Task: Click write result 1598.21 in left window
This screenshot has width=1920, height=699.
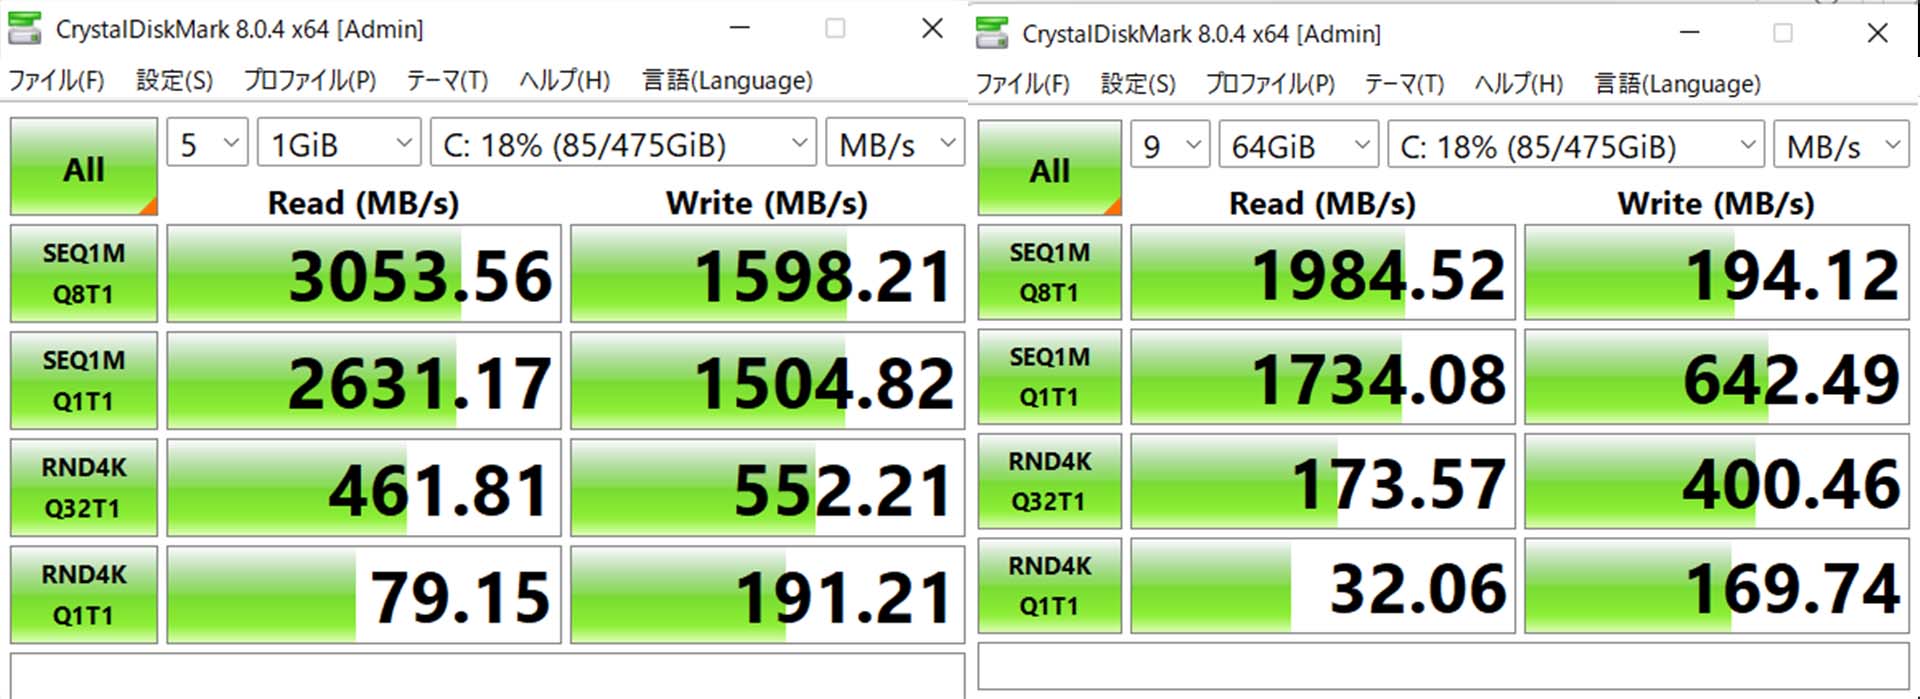Action: coord(767,273)
